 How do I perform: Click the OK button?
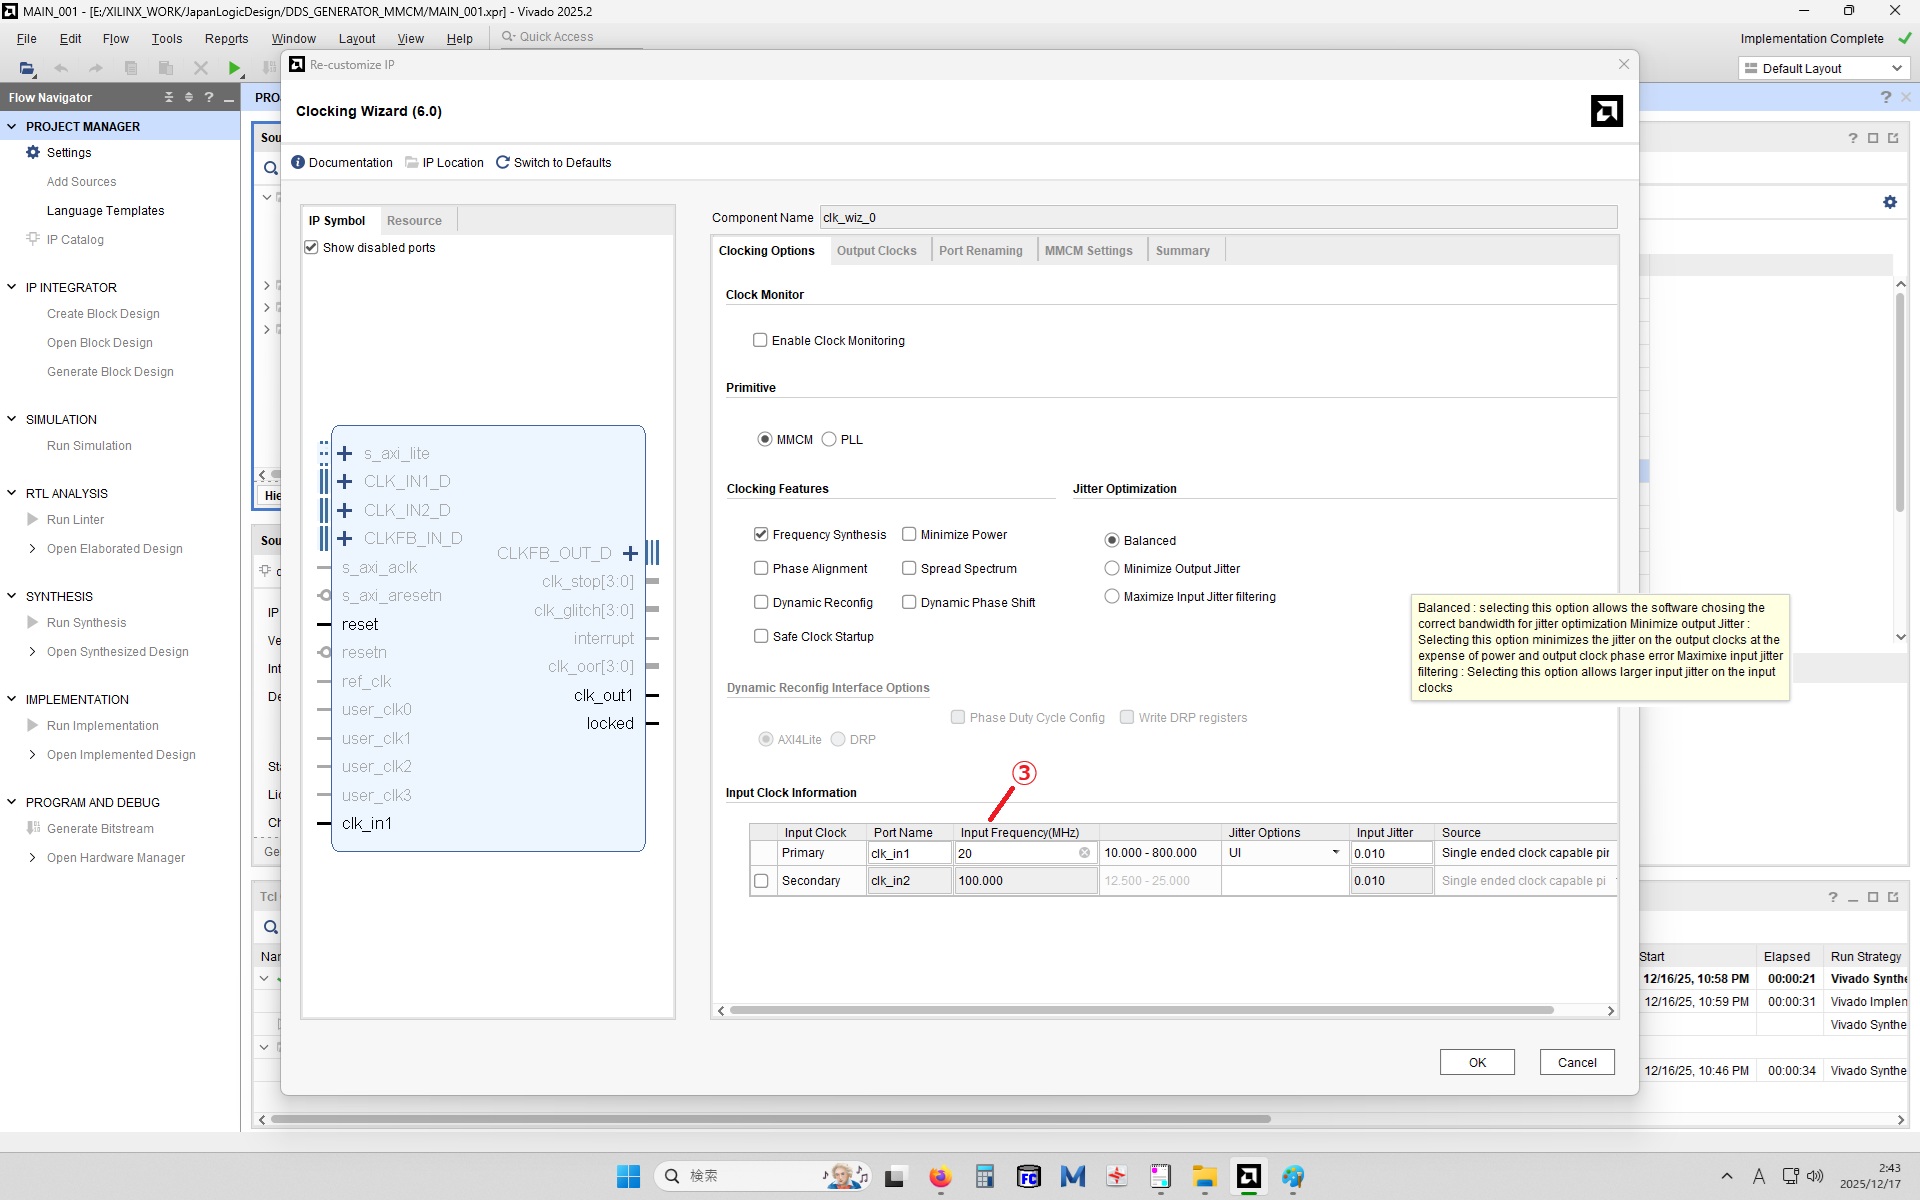[1477, 1062]
